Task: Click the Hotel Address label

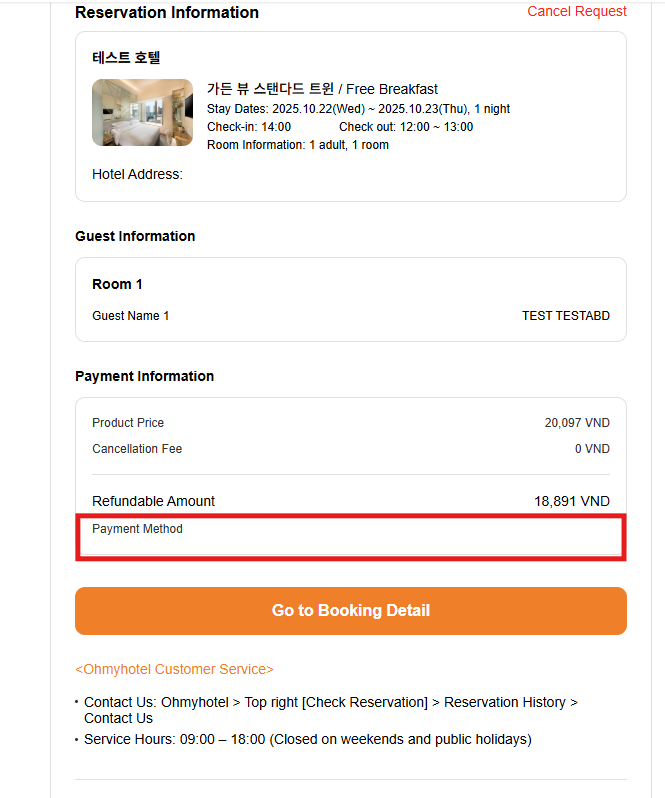Action: point(137,174)
